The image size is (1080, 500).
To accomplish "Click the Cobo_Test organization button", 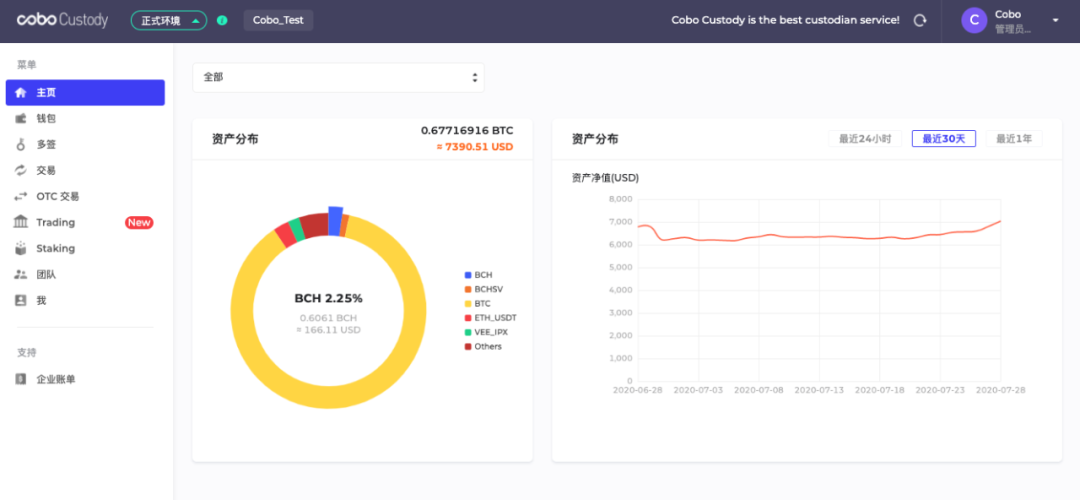I will [x=278, y=20].
